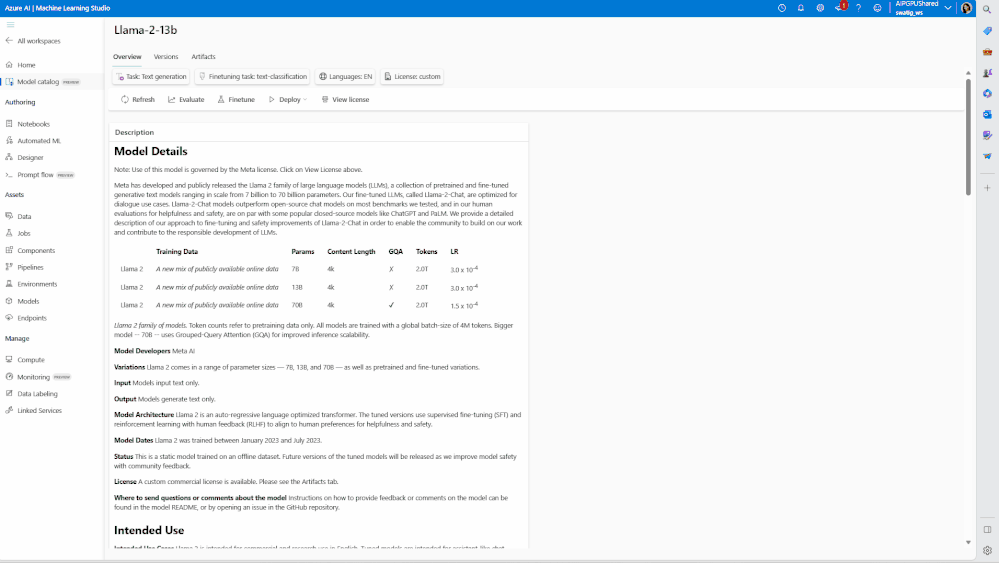The height and width of the screenshot is (563, 999).
Task: Switch to the Artifacts tab
Action: (x=203, y=57)
